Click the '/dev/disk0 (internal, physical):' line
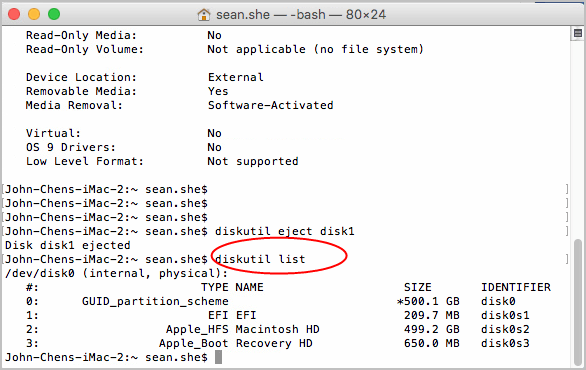 116,273
